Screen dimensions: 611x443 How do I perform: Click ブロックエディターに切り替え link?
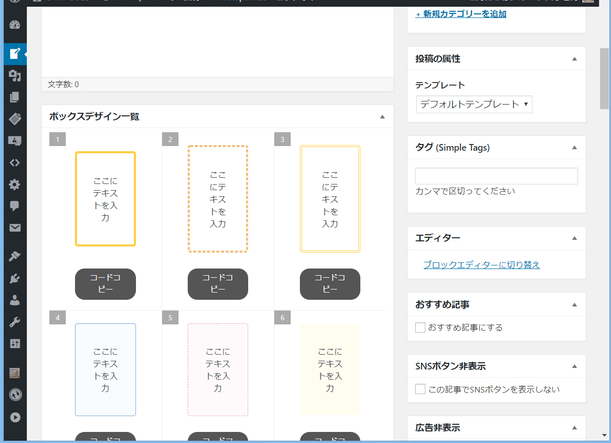pyautogui.click(x=482, y=265)
